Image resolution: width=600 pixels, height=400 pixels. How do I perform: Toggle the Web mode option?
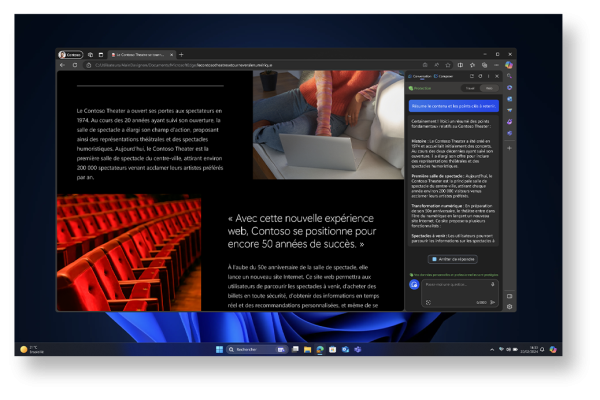pos(489,88)
